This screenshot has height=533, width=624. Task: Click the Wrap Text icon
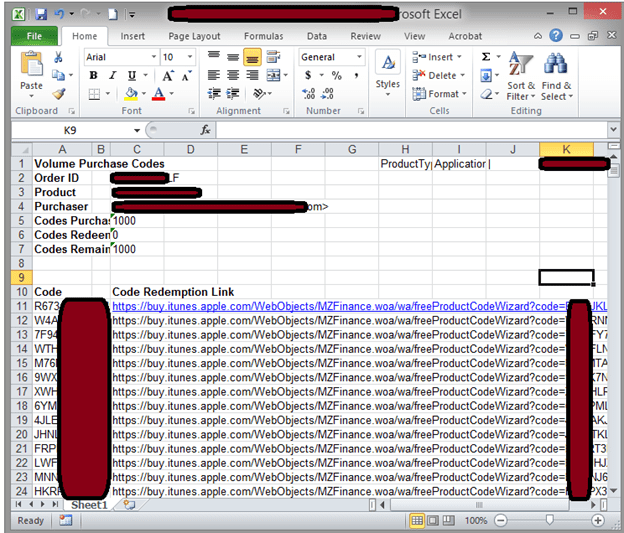click(273, 57)
